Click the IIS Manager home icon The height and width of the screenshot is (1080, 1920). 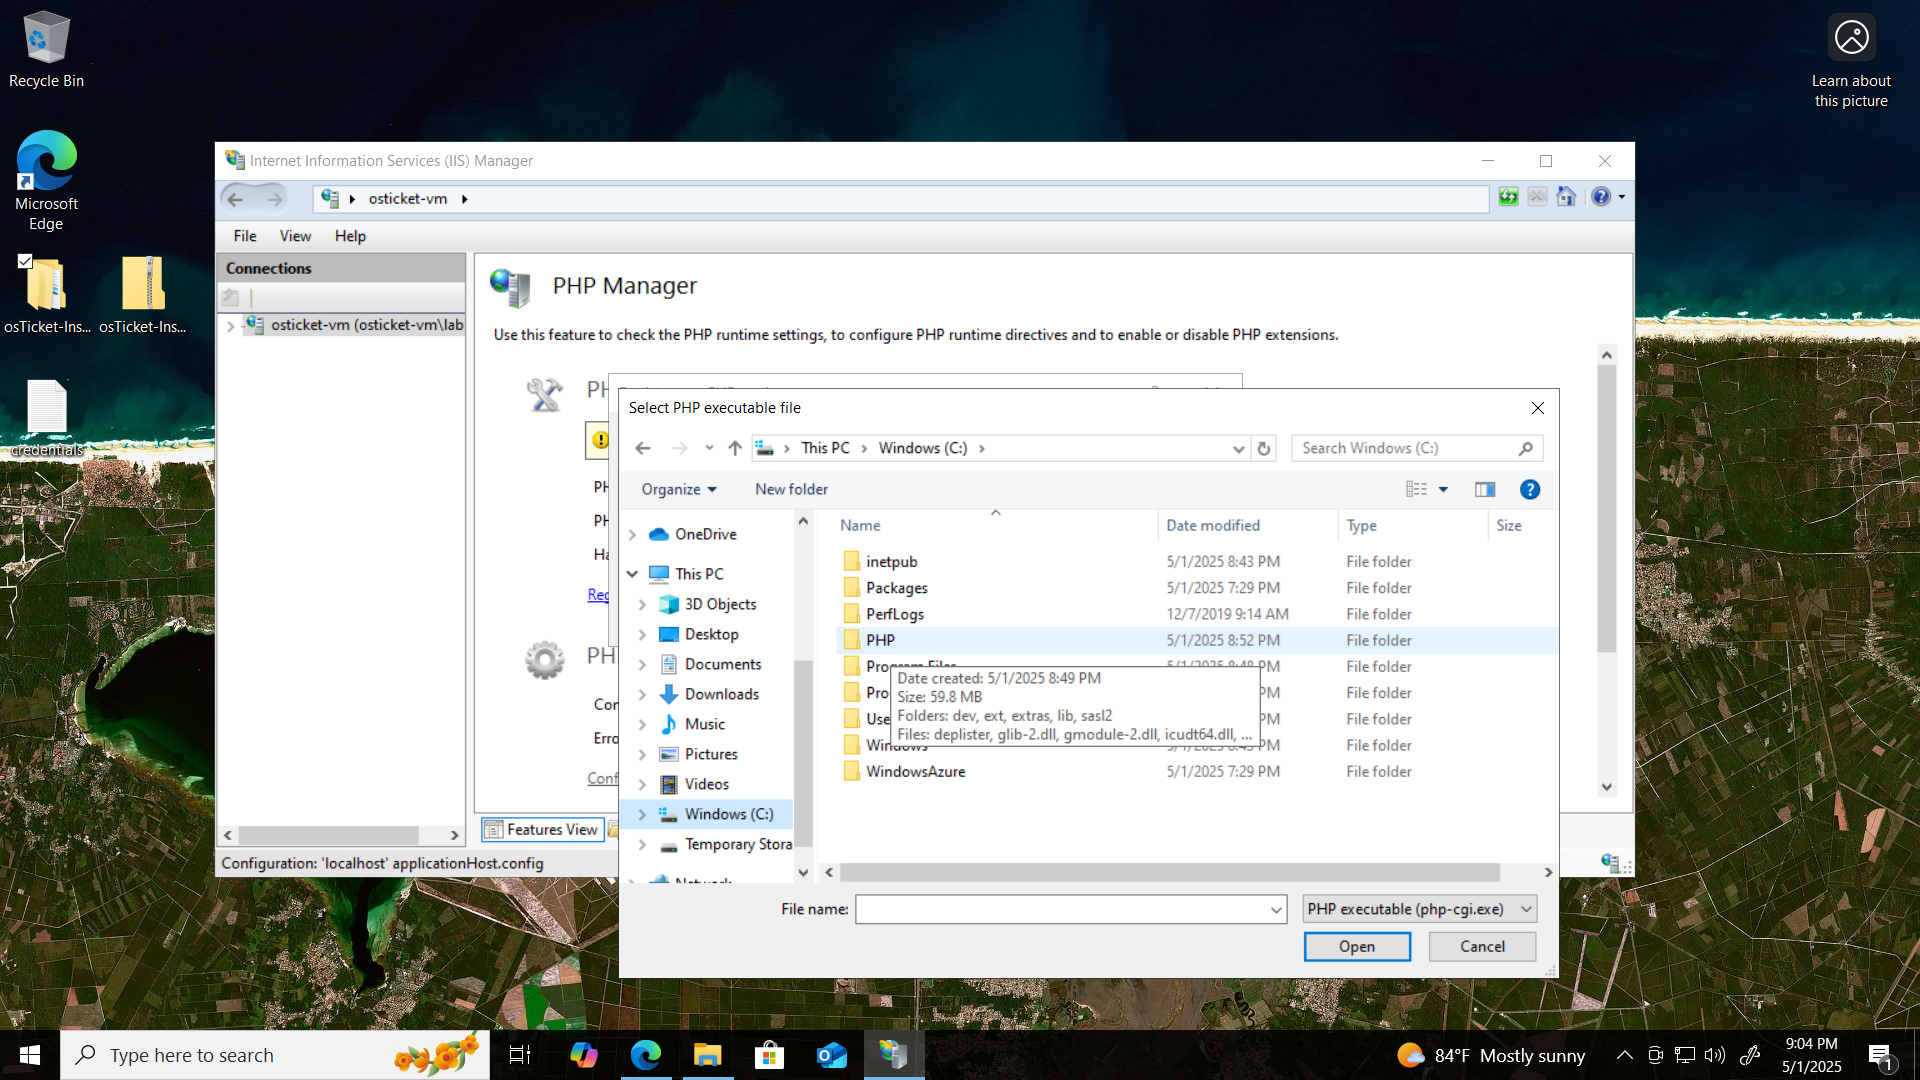tap(1566, 197)
